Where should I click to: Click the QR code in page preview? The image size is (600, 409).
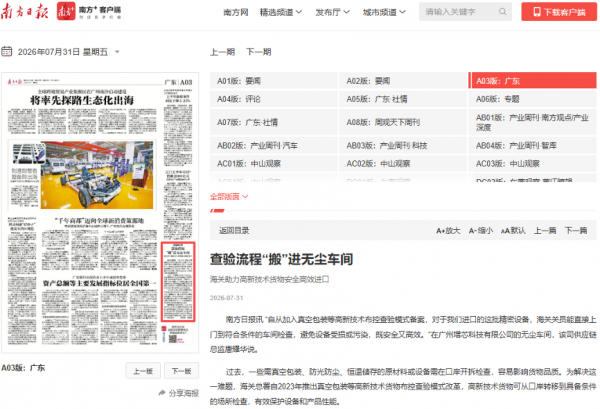pos(173,339)
